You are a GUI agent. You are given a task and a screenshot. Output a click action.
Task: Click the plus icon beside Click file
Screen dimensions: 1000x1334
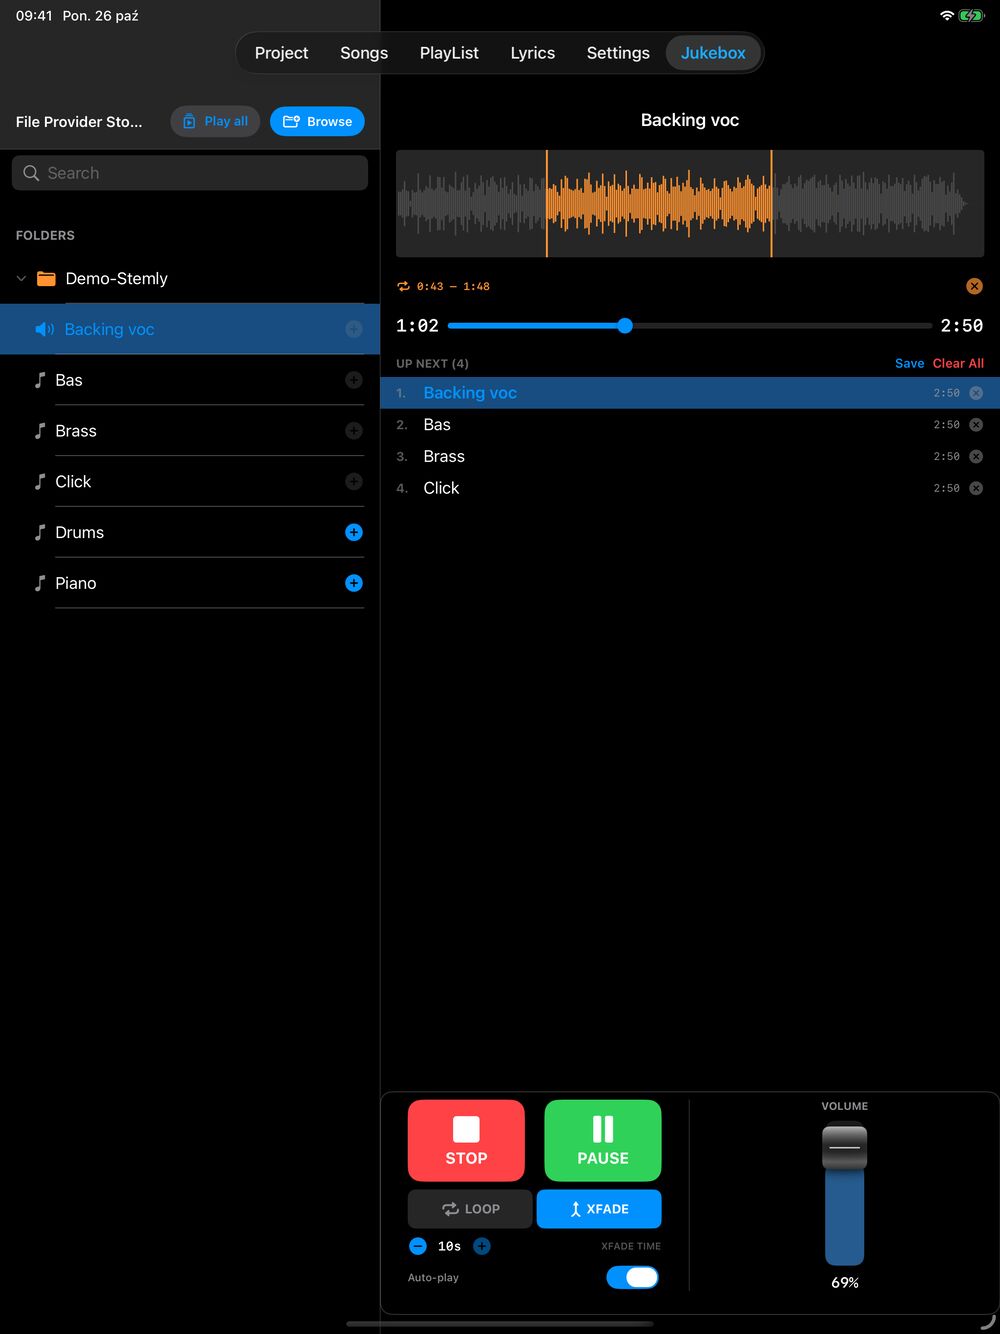tap(354, 482)
